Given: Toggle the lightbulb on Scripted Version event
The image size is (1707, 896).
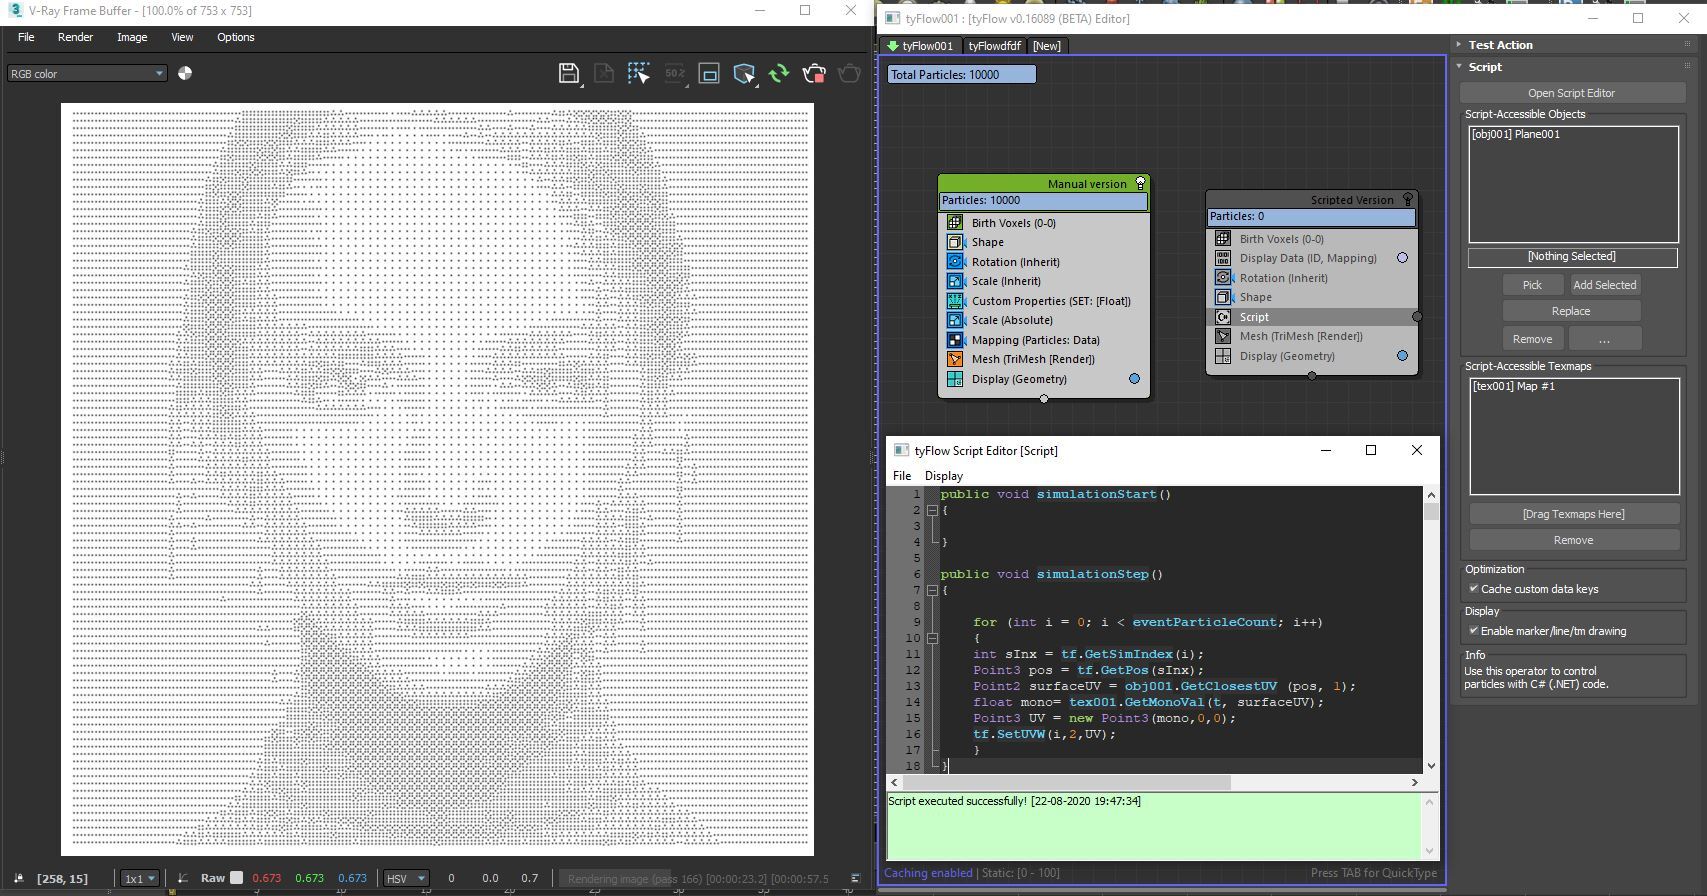Looking at the screenshot, I should coord(1408,199).
